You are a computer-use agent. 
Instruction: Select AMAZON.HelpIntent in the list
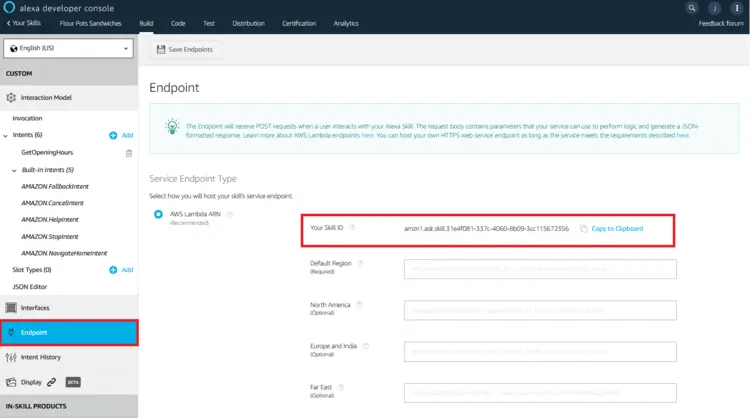(50, 220)
